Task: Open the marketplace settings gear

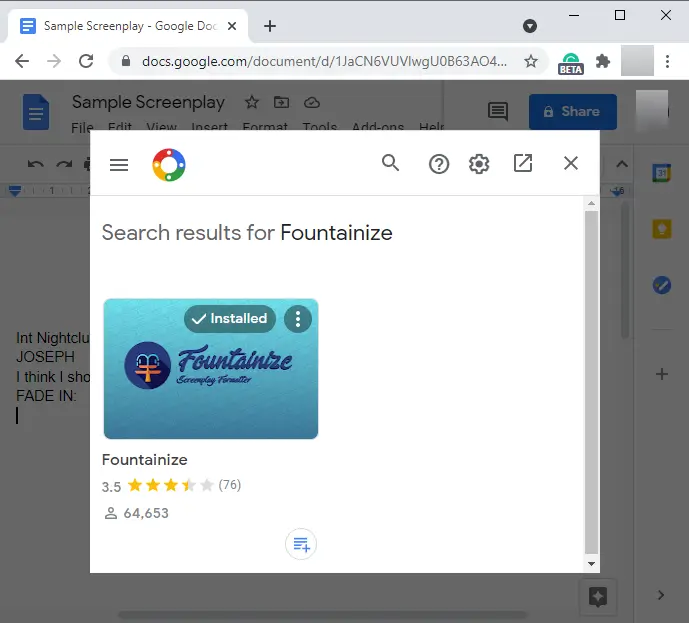Action: tap(479, 164)
